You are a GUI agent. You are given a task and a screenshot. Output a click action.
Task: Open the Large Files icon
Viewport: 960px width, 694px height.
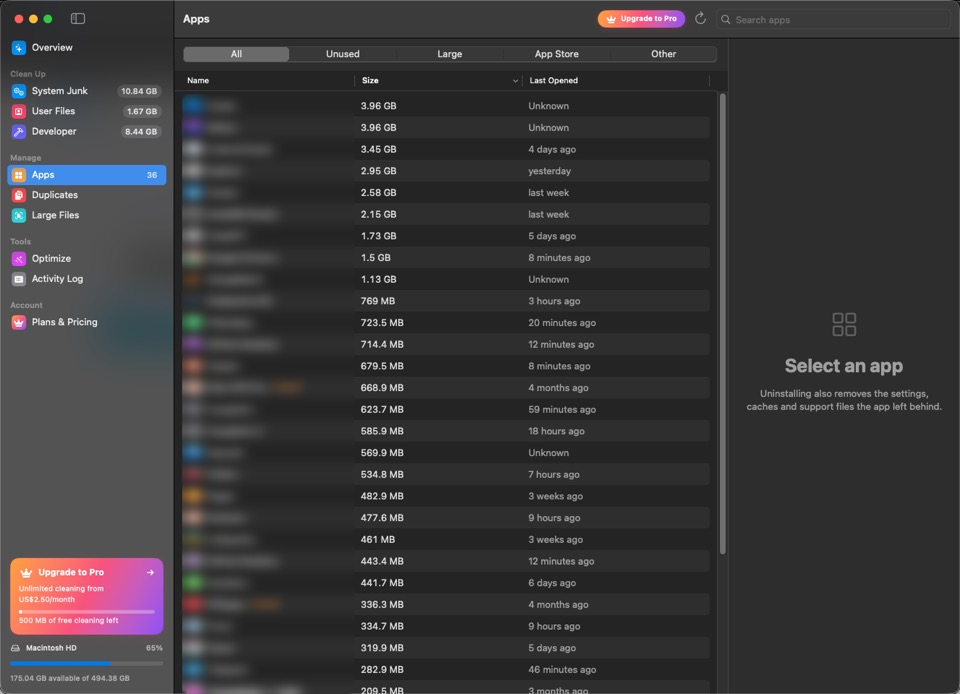coord(19,215)
